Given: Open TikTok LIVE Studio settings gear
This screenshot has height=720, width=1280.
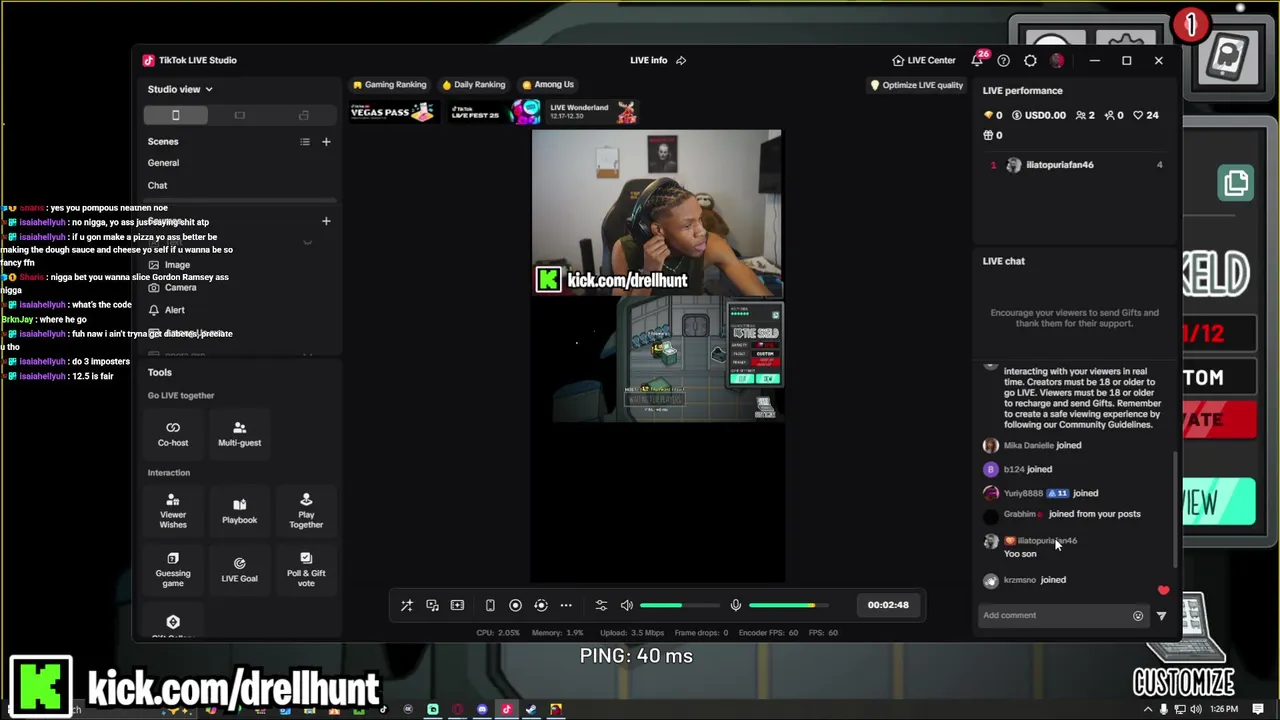Looking at the screenshot, I should pyautogui.click(x=1030, y=60).
